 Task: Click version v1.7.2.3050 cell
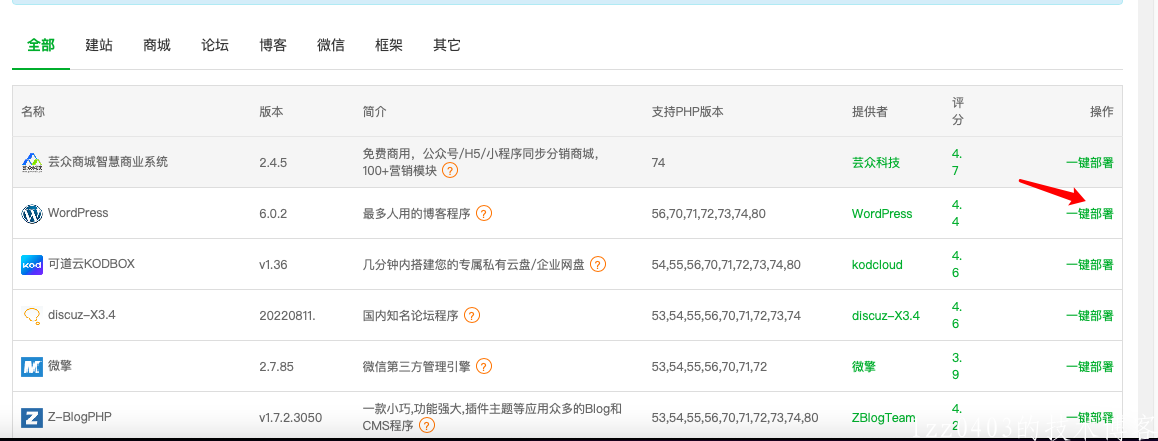point(290,417)
